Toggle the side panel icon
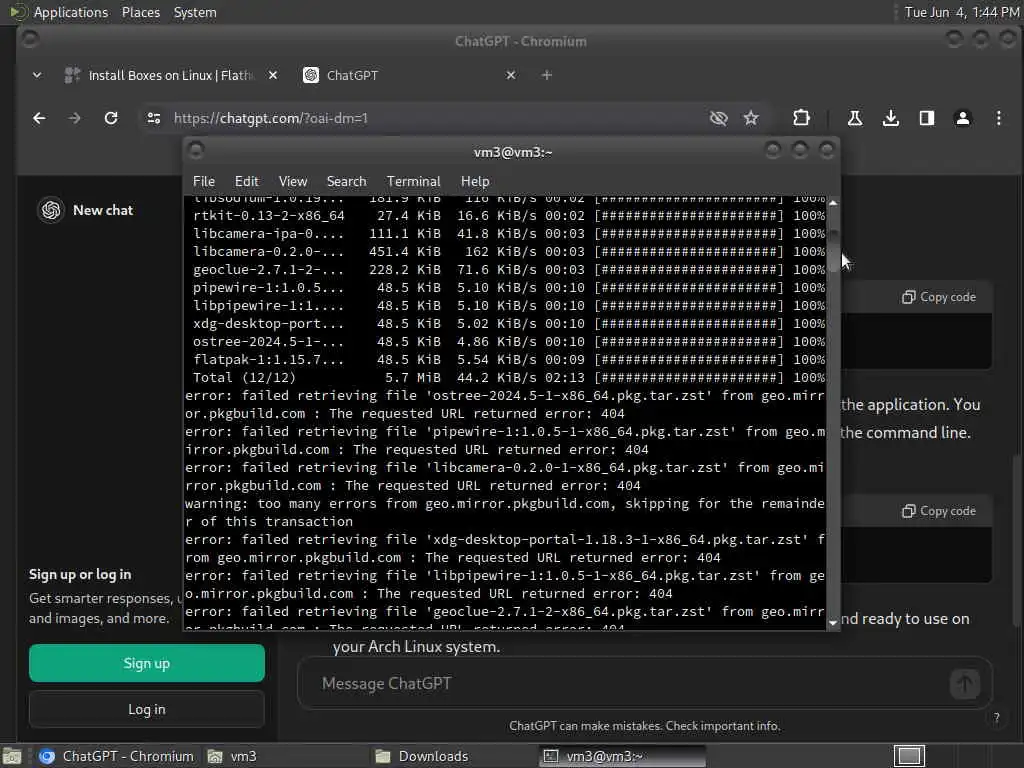Viewport: 1024px width, 768px height. [927, 118]
